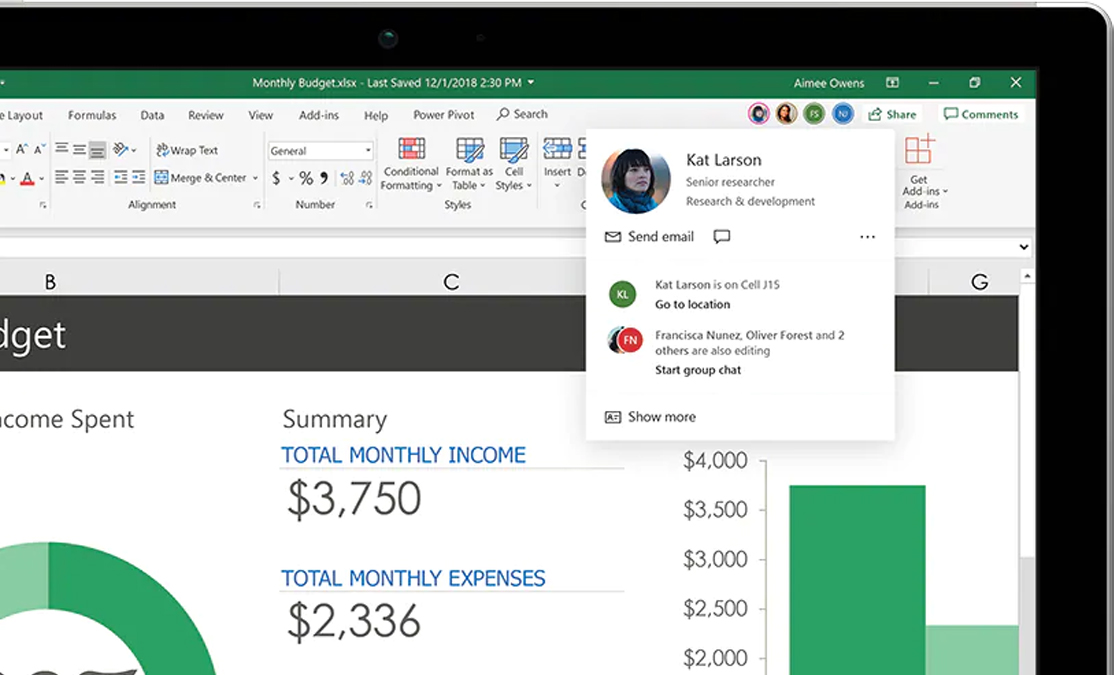Switch to the Review tab
Viewport: 1114px width, 675px height.
205,115
